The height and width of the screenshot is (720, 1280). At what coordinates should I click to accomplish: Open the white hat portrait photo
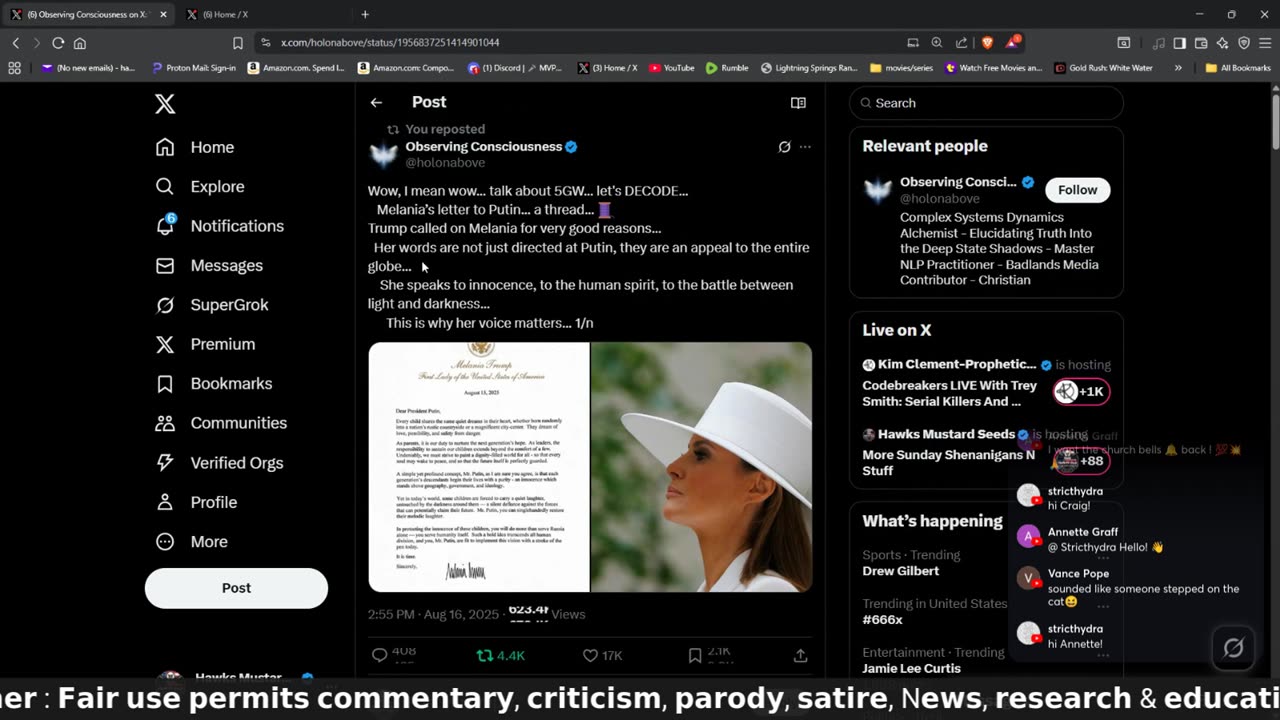pyautogui.click(x=701, y=467)
